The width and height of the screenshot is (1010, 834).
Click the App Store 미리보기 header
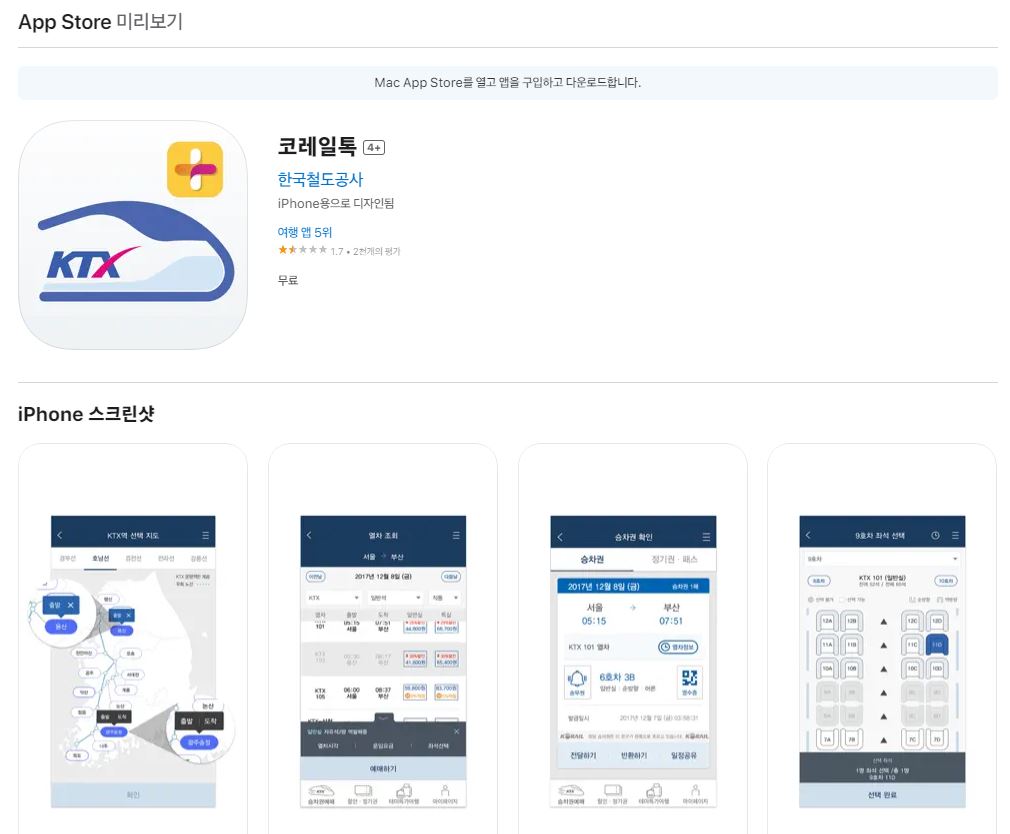[x=100, y=21]
